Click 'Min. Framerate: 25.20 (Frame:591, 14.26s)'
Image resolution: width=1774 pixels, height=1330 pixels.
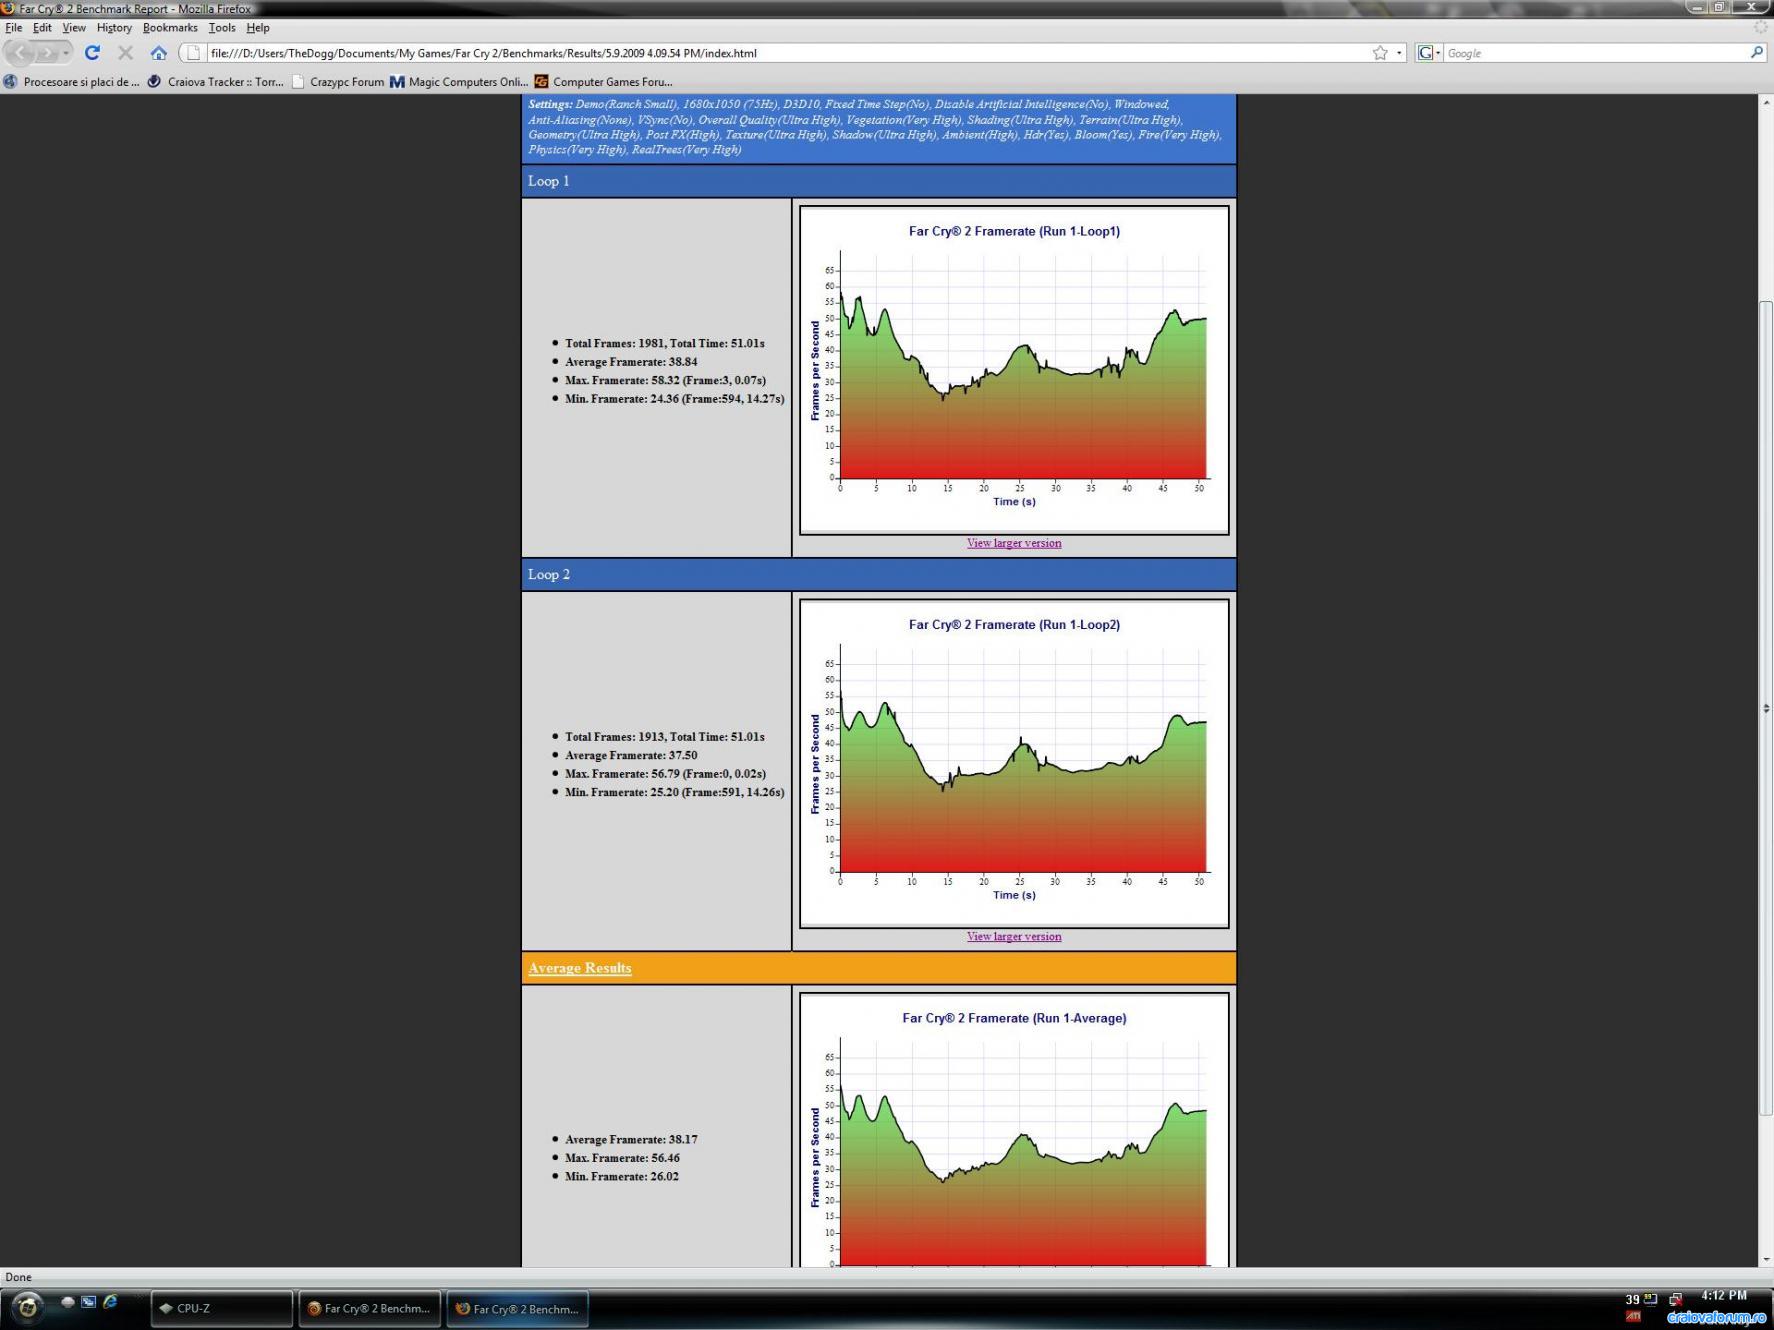(x=675, y=793)
